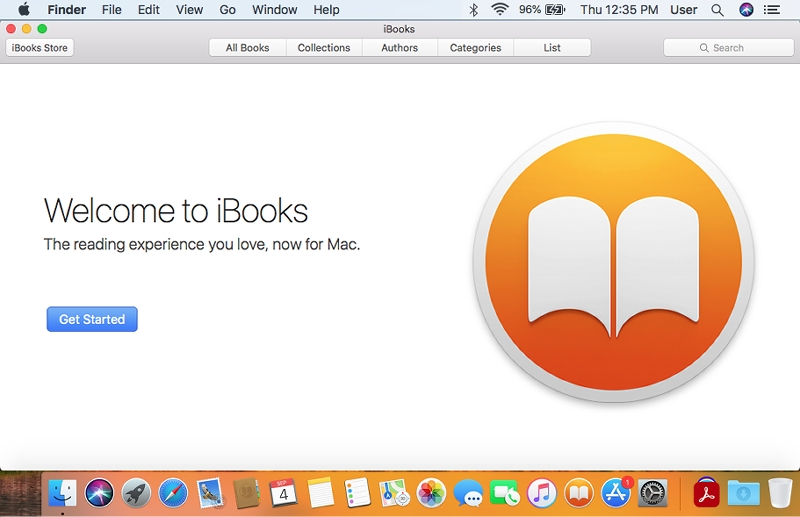Open Finder from the dock
The width and height of the screenshot is (800, 517).
click(62, 494)
